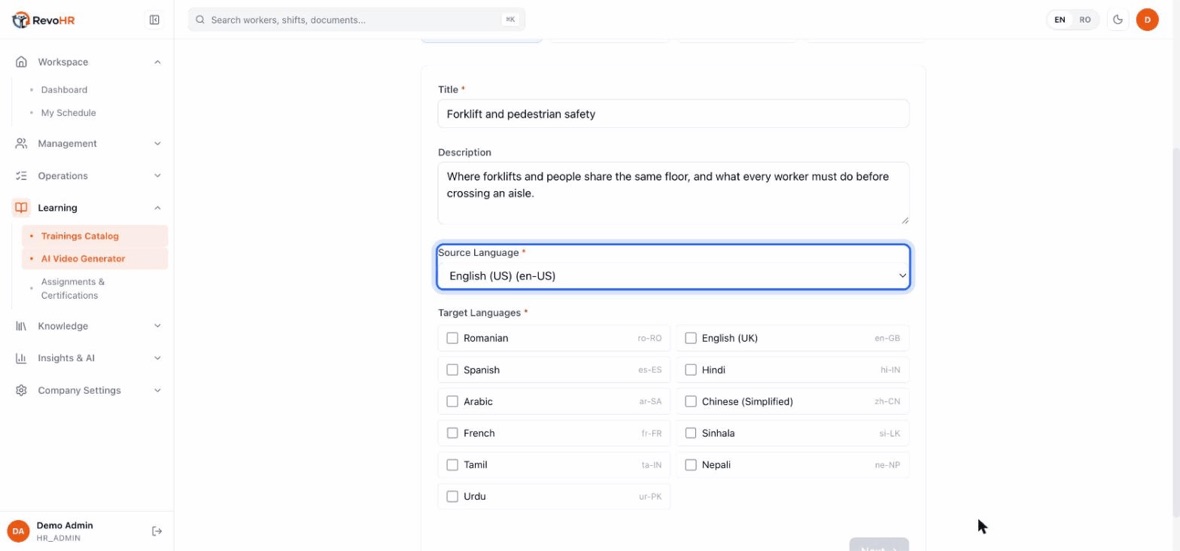Image resolution: width=1180 pixels, height=551 pixels.
Task: Expand the Operations menu chevron
Action: 157,176
